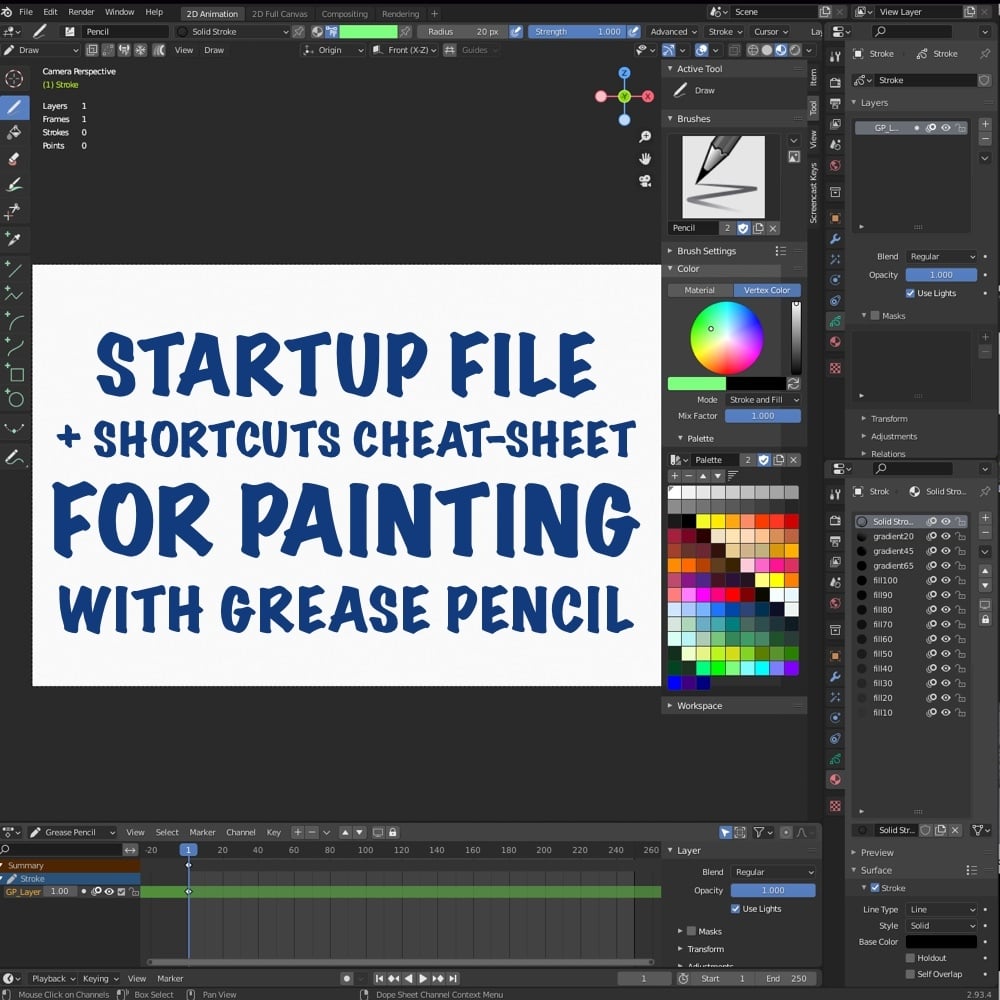Select the 3D Cursor tool
The width and height of the screenshot is (1000, 1000).
[x=14, y=78]
